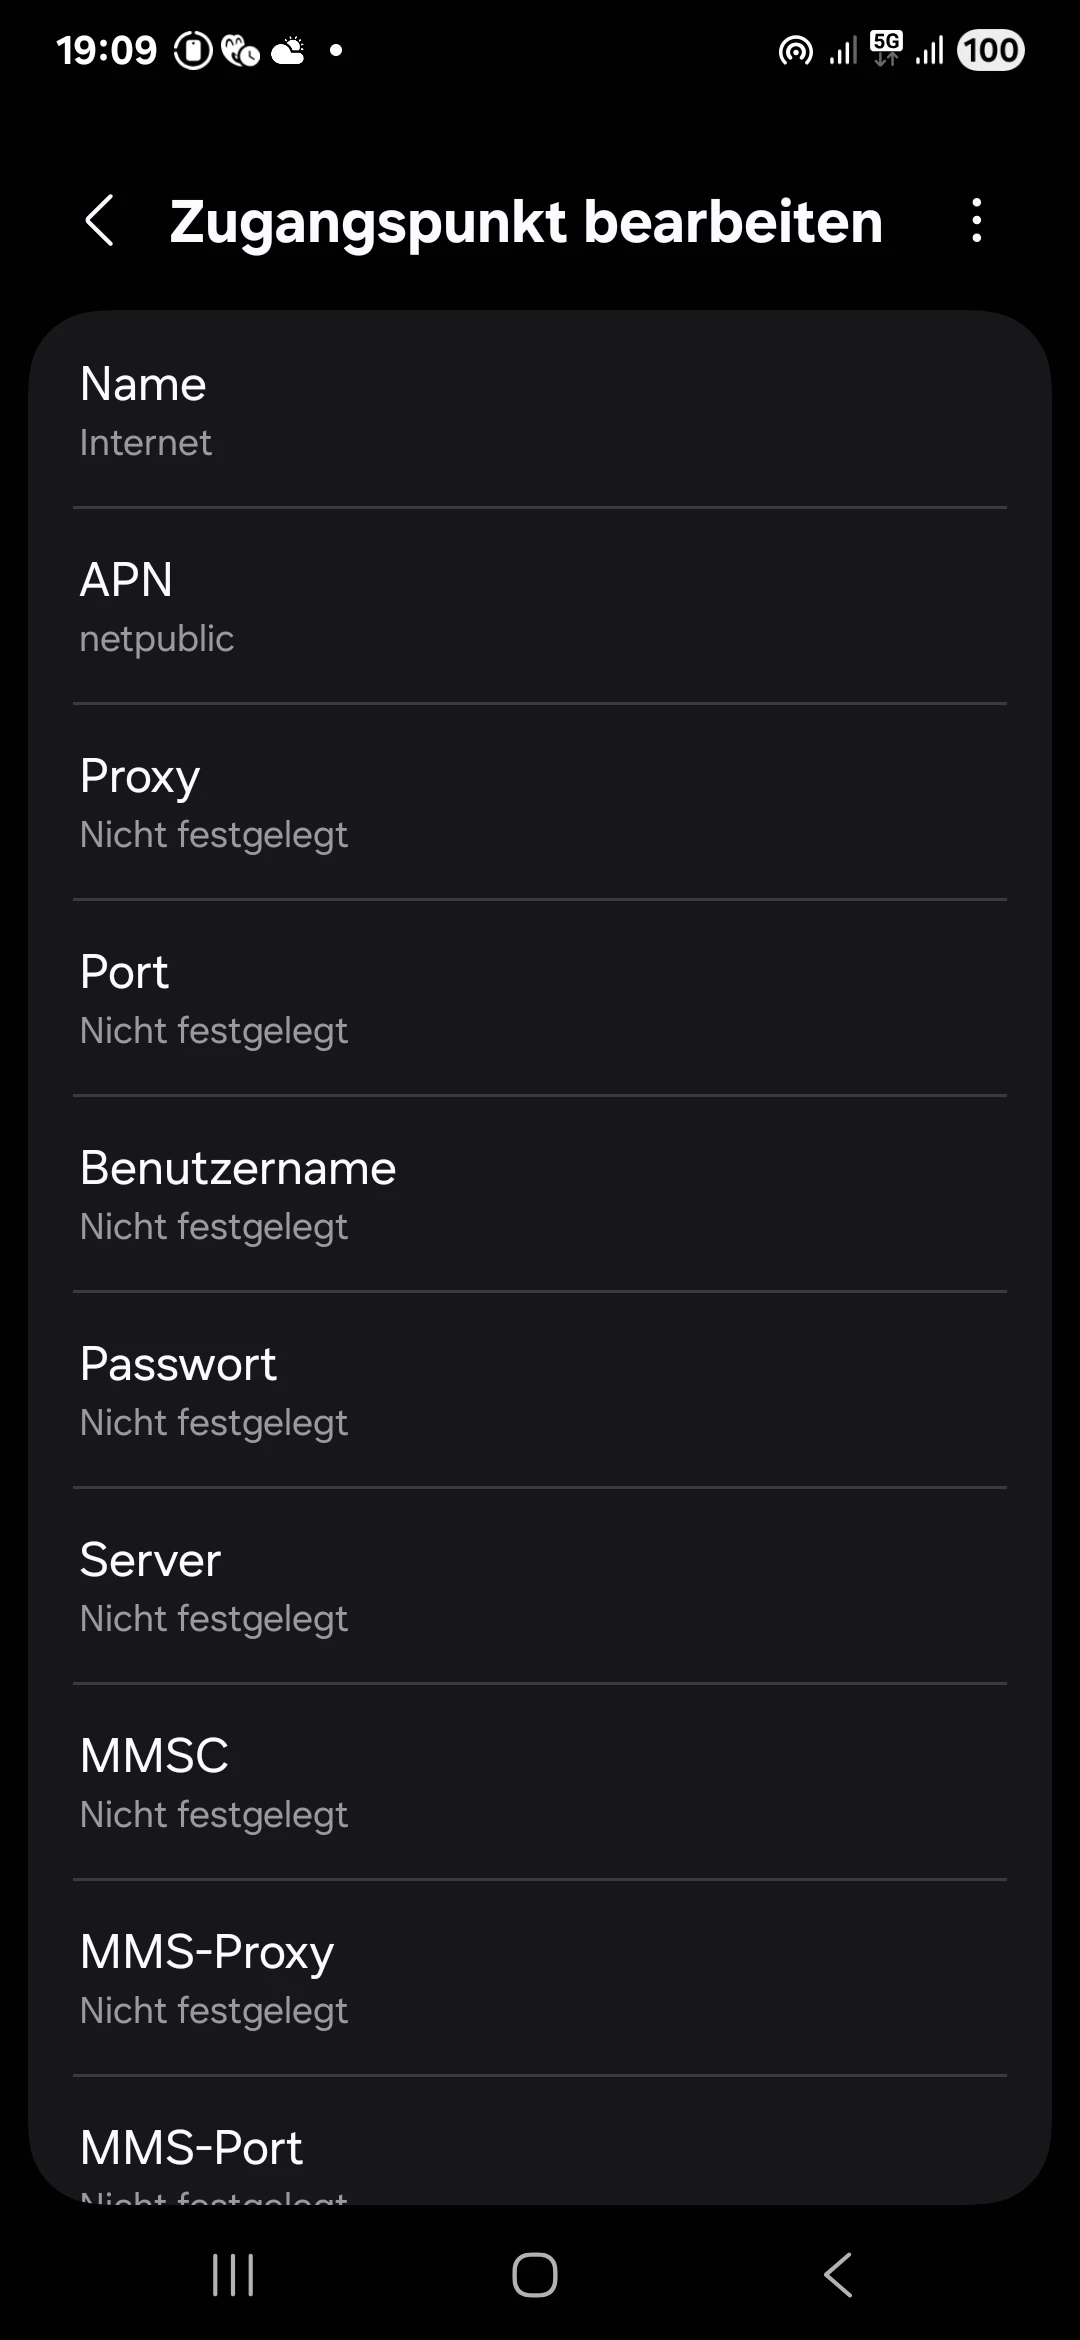Set the Benutzername entry
Image resolution: width=1080 pixels, height=2340 pixels.
540,1194
